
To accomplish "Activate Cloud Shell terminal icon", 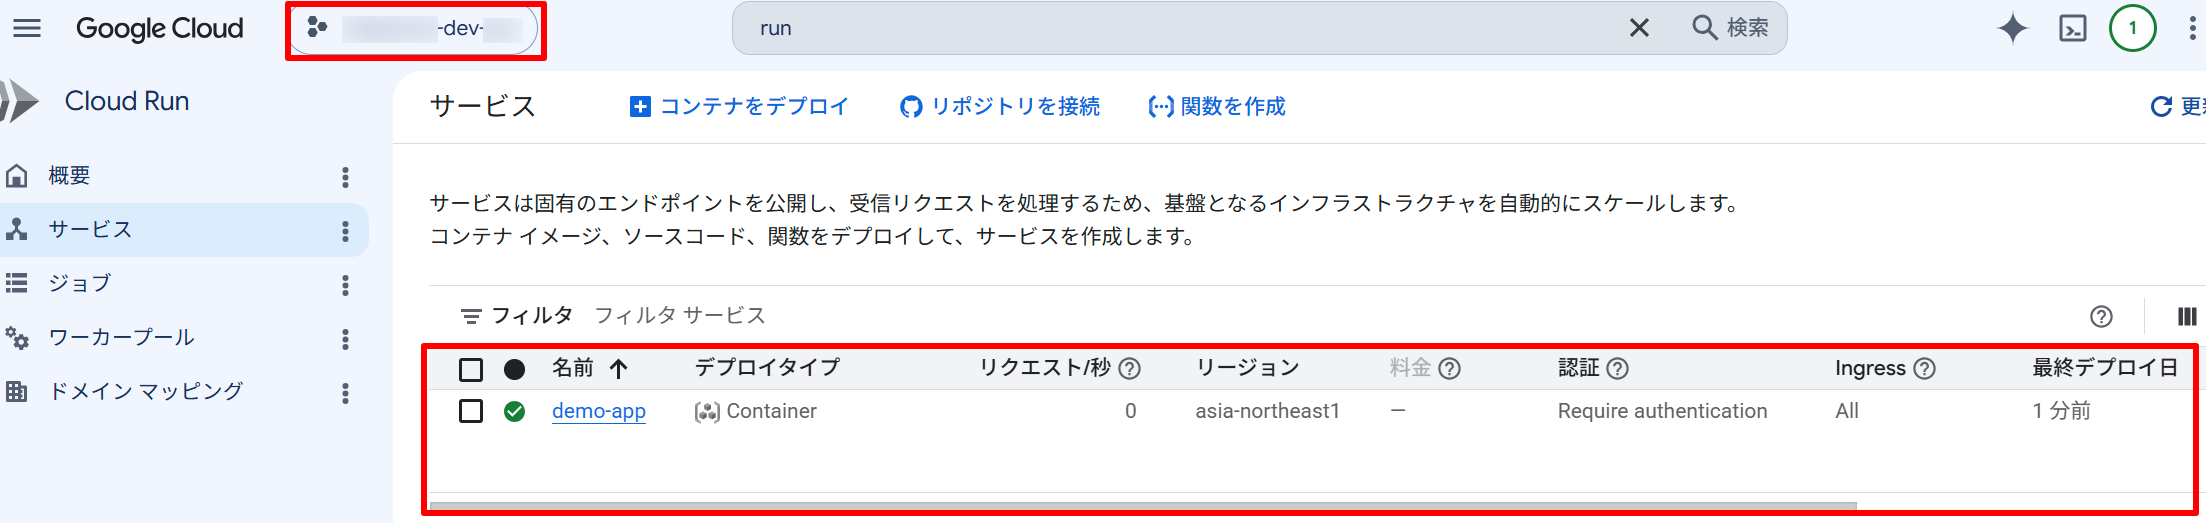I will coord(2073,28).
